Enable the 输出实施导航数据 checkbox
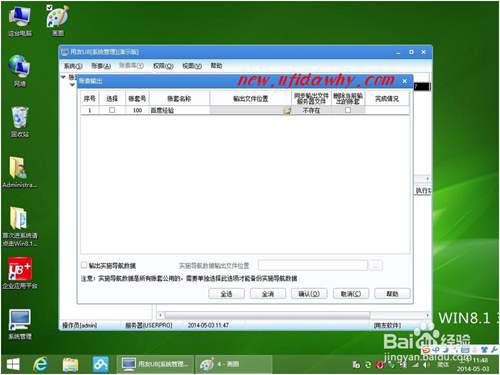The image size is (500, 375). [x=84, y=265]
